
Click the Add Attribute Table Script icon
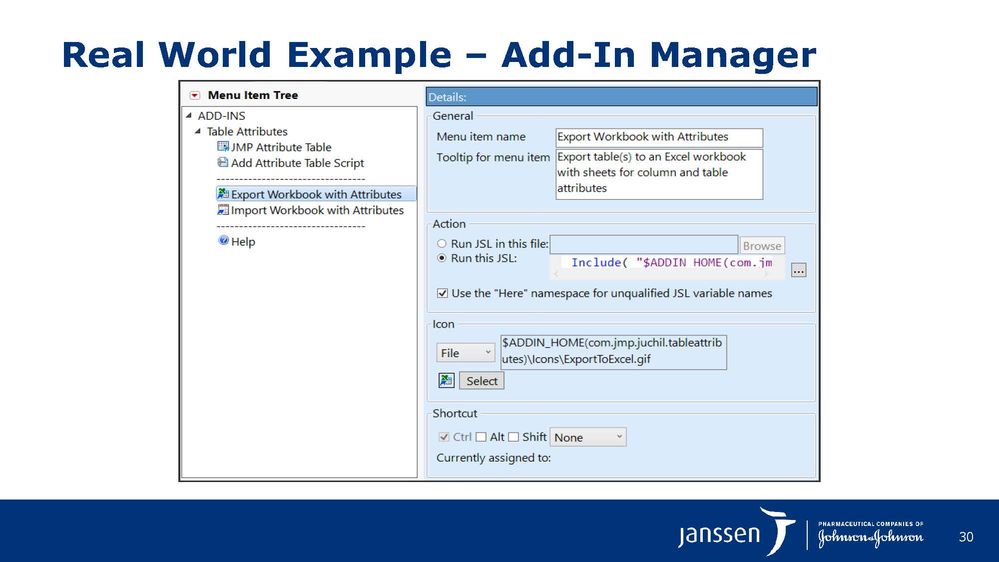tap(223, 162)
